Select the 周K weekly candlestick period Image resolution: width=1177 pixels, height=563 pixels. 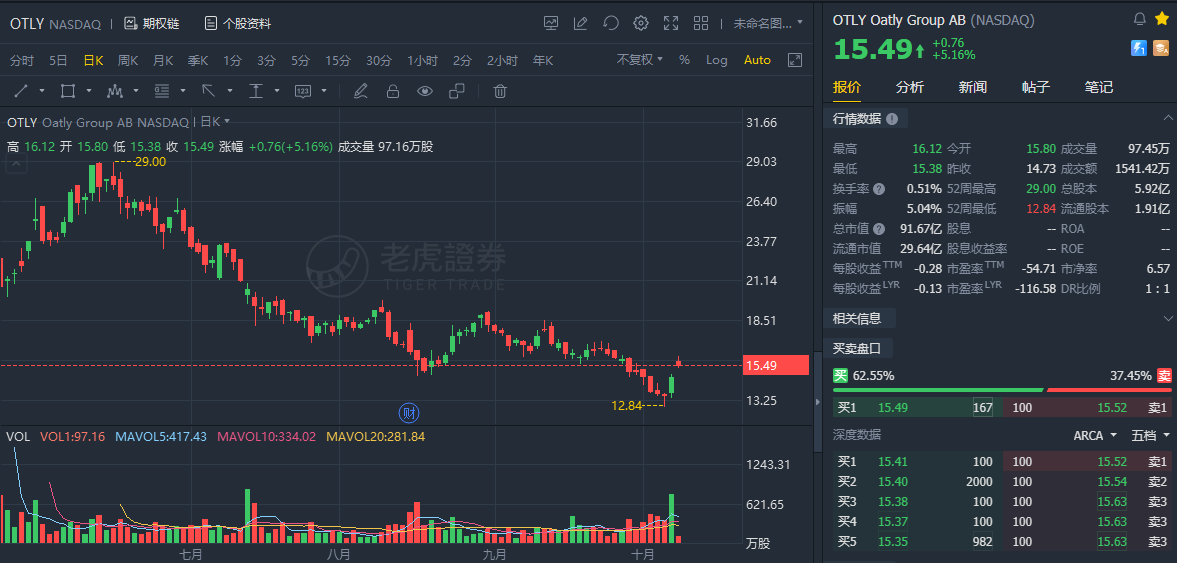point(128,60)
